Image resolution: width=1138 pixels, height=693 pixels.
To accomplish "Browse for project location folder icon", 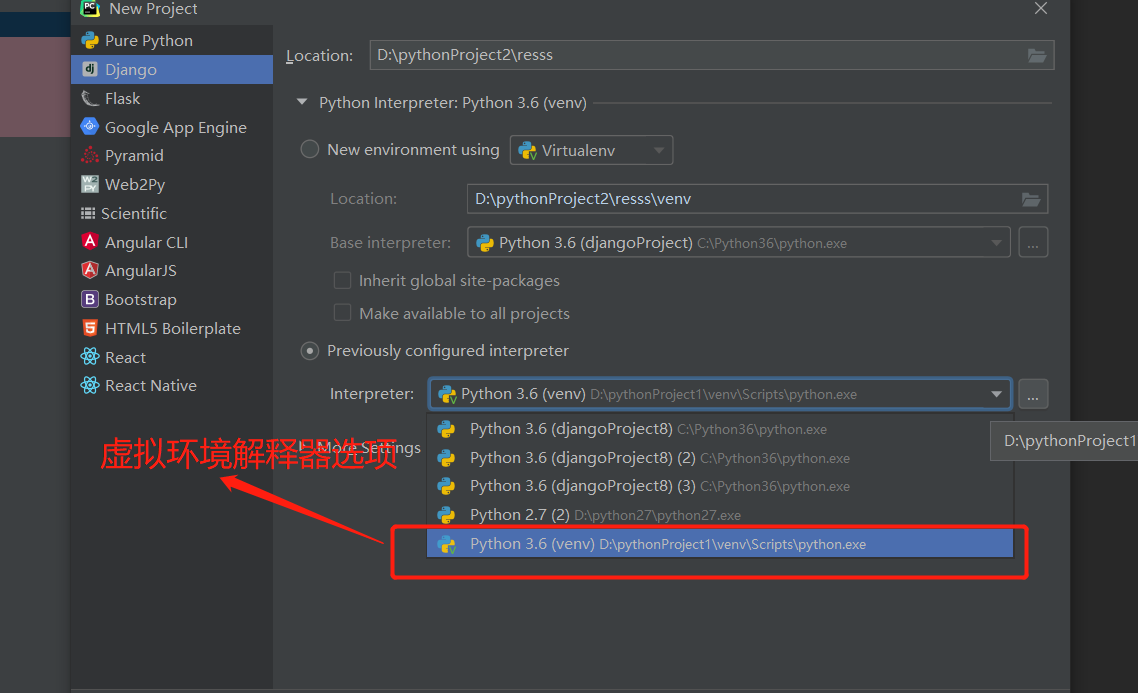I will click(1037, 55).
